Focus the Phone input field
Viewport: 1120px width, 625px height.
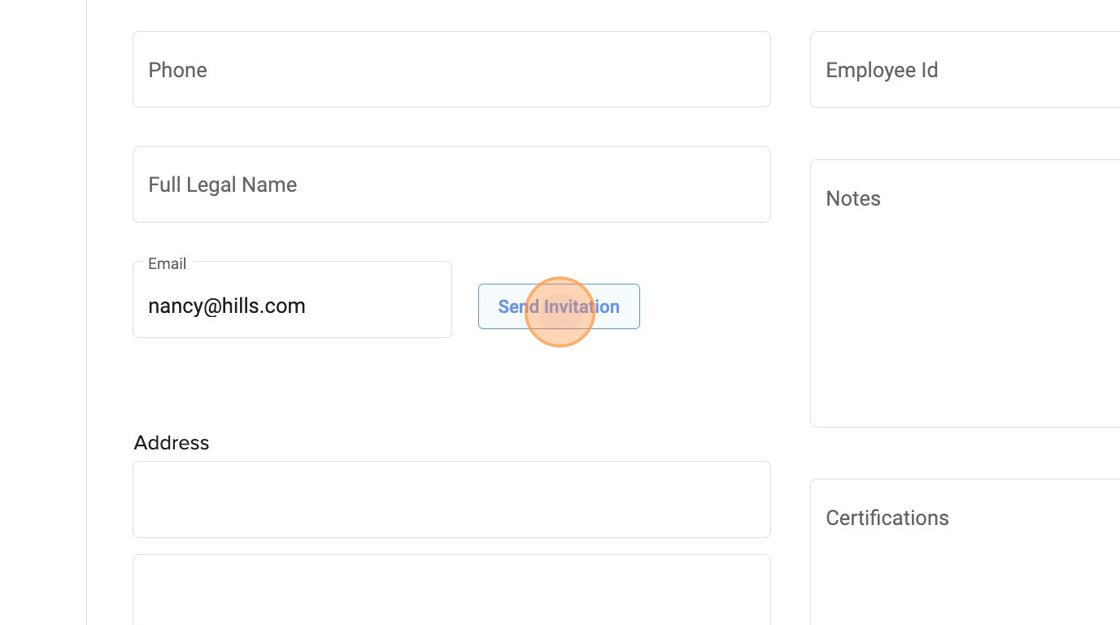click(450, 69)
